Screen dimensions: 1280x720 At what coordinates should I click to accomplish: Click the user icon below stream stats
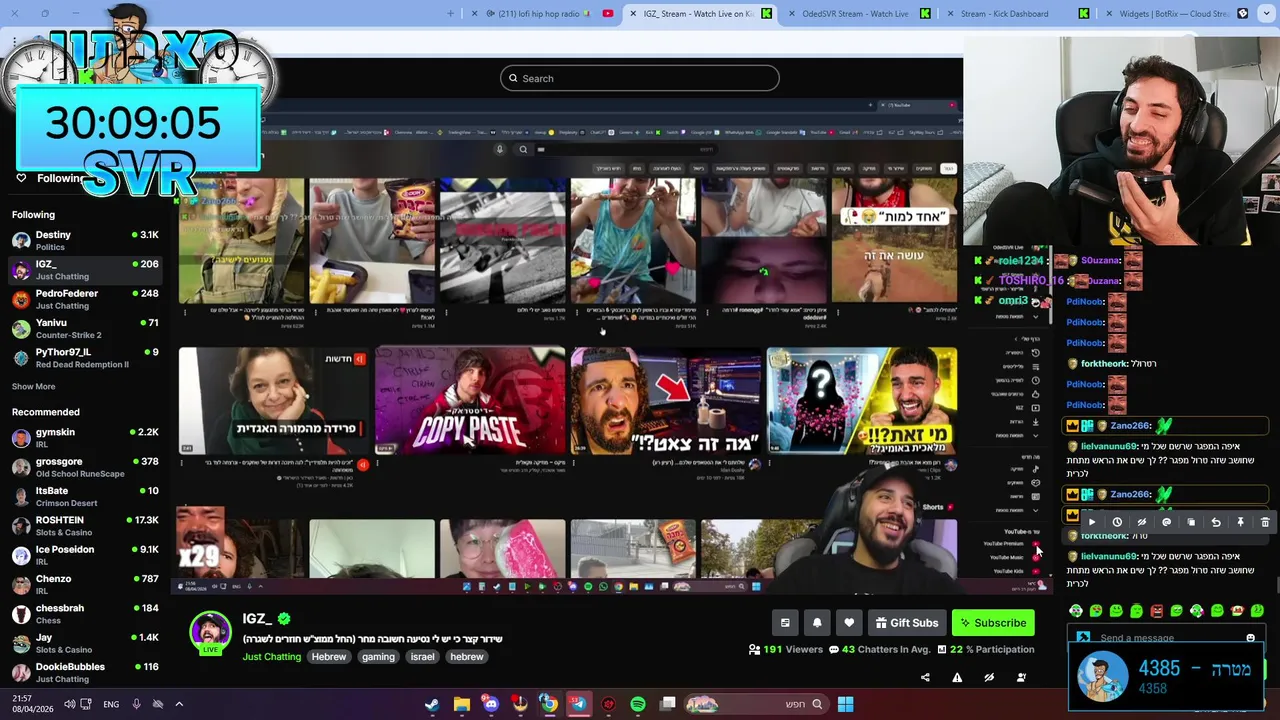coord(1021,678)
